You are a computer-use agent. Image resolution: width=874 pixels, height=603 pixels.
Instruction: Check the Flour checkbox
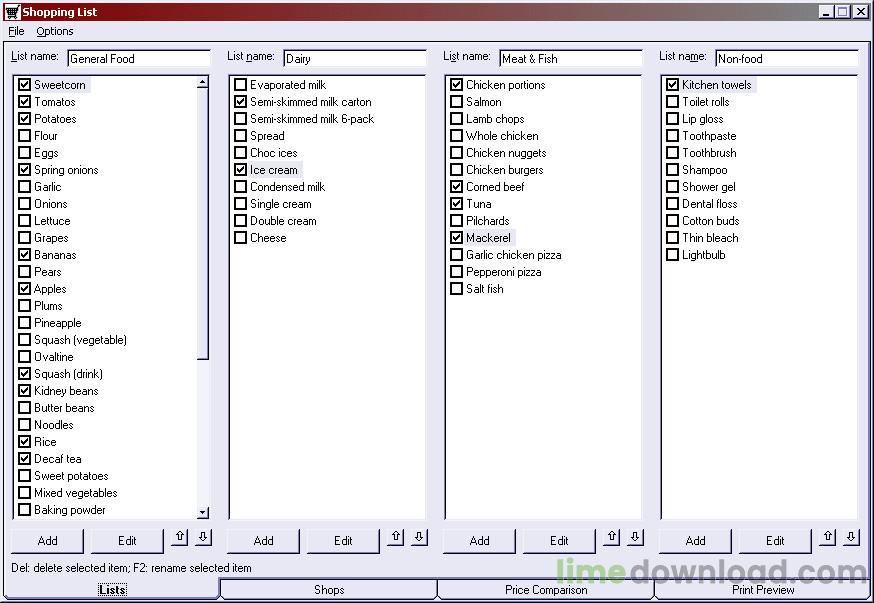coord(25,136)
